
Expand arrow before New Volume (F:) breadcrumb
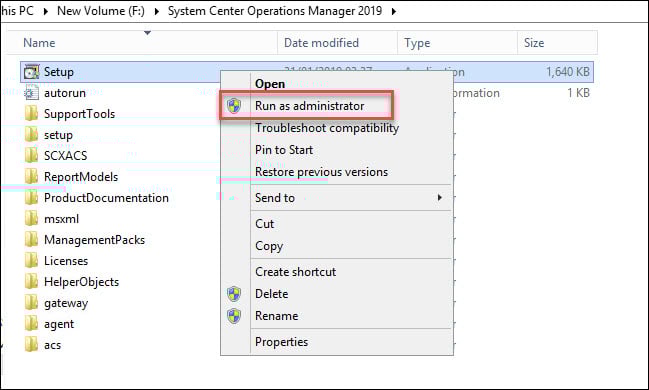(46, 11)
